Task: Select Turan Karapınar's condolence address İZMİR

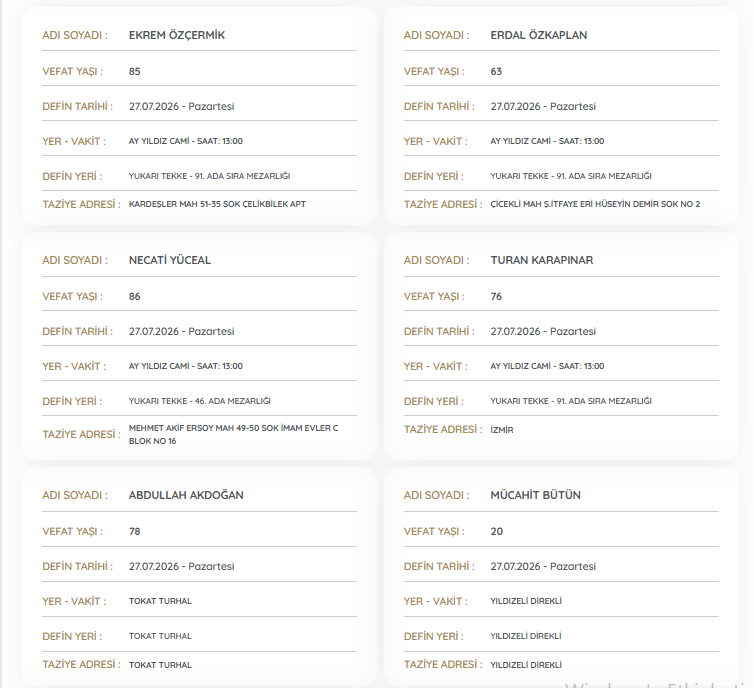Action: (x=502, y=430)
